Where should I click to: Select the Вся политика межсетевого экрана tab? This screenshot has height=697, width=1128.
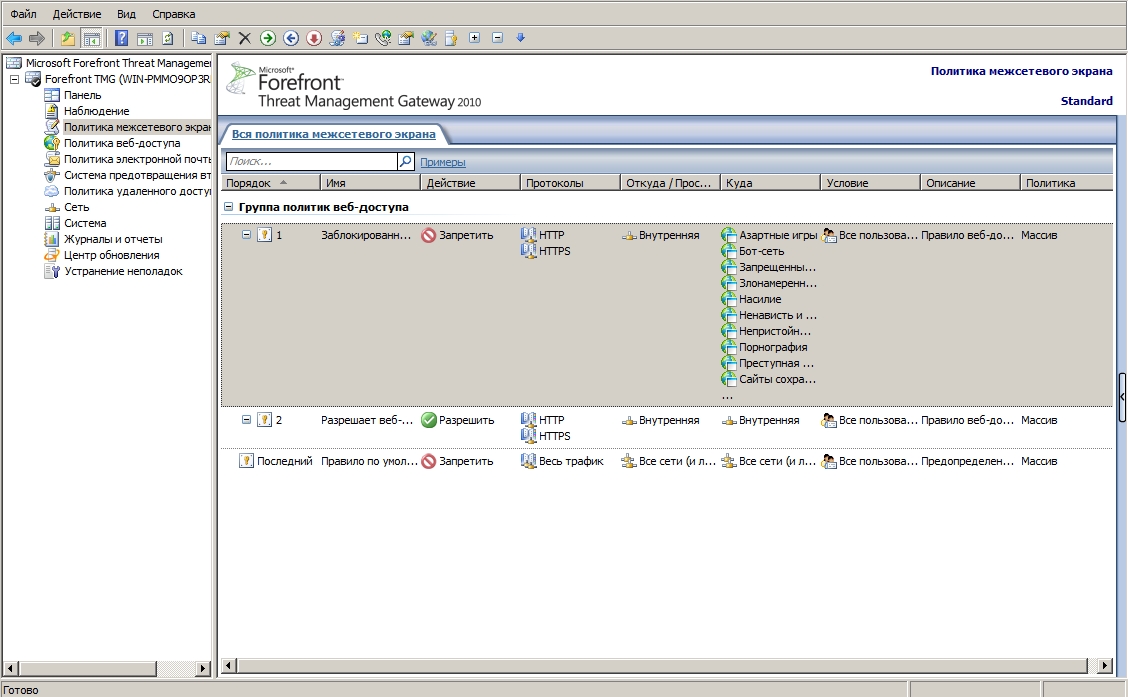click(x=333, y=134)
